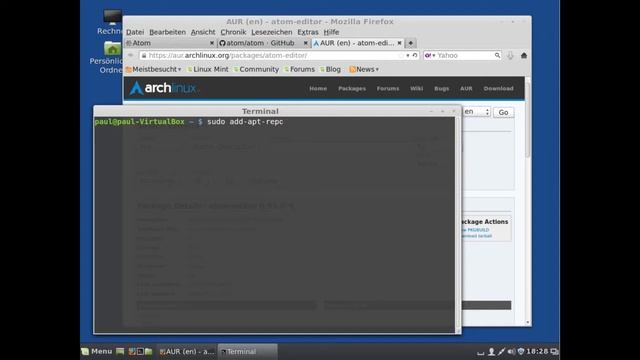Click the padlock site security icon
Image resolution: width=640 pixels, height=360 pixels.
tap(144, 55)
